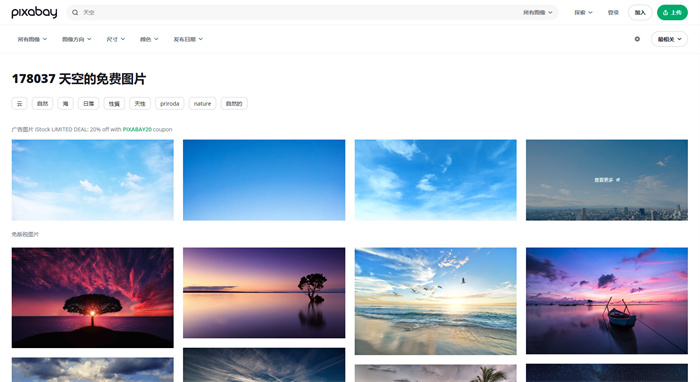Viewport: 700px width, 382px height.
Task: Select the 海 tag
Action: 66,104
